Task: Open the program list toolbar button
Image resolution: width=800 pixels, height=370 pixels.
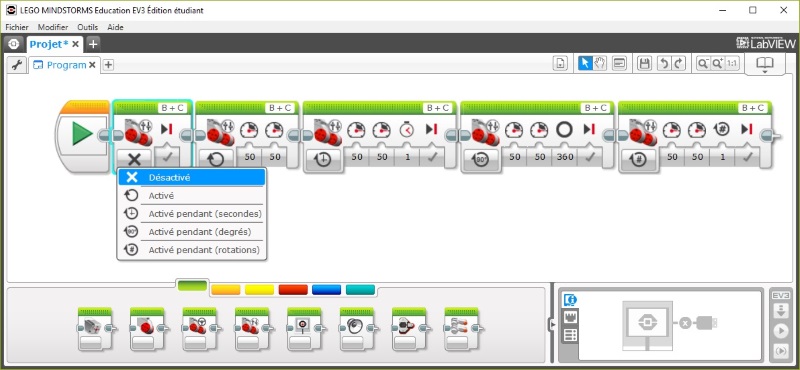Action: [560, 64]
